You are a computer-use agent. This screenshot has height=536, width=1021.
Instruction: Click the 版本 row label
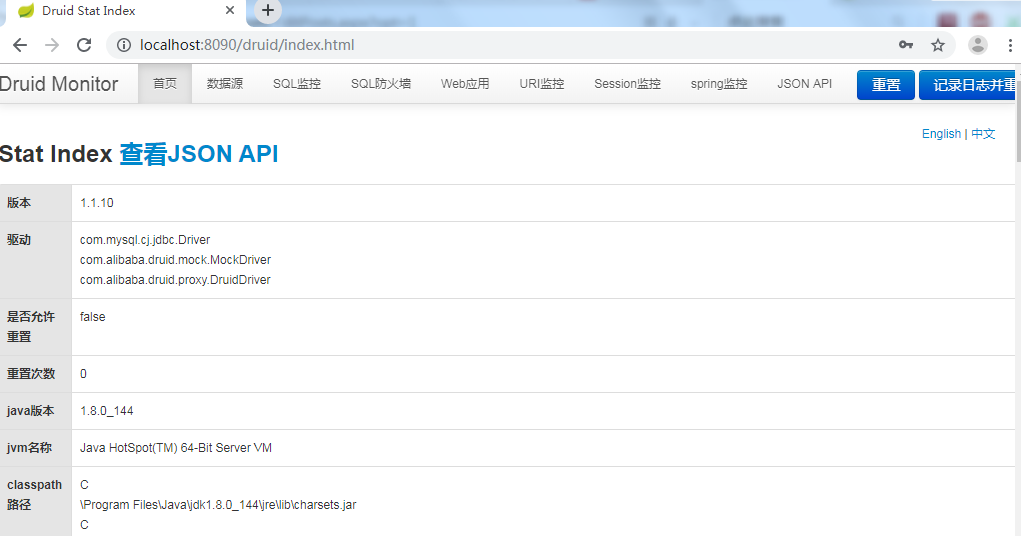coord(19,203)
